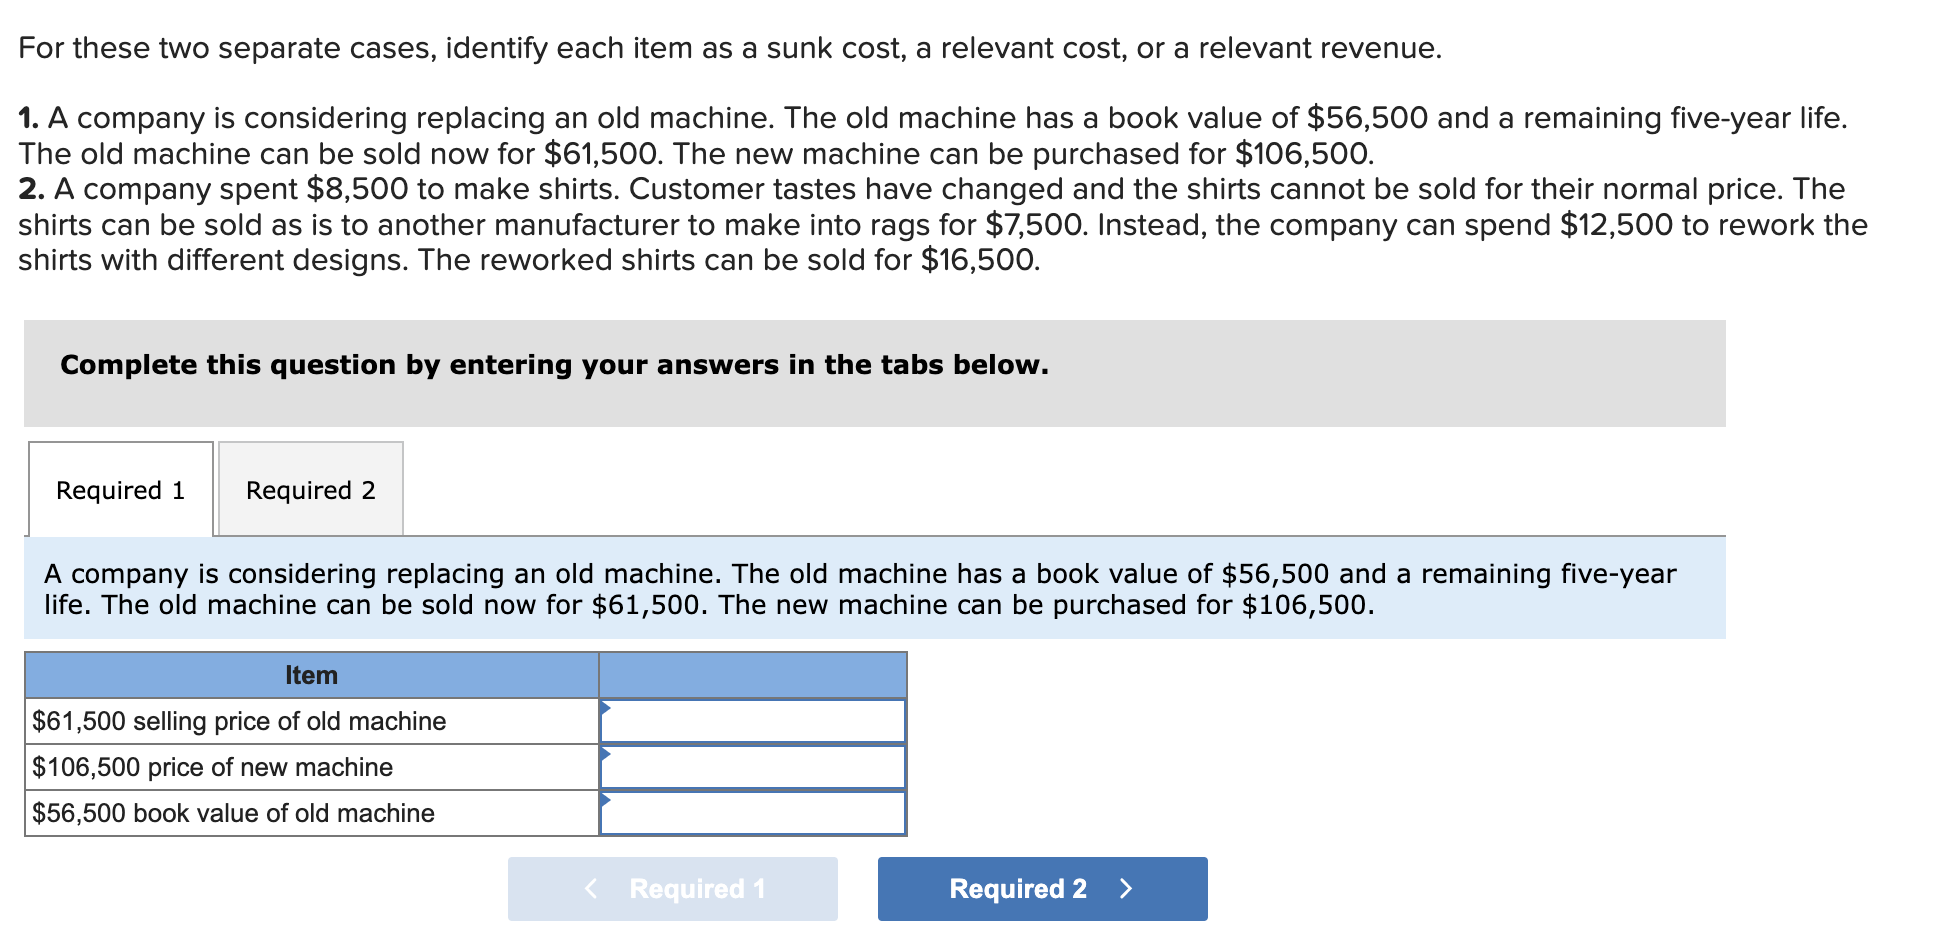1958x930 pixels.
Task: Click the row labeled $61,500 selling price of old machine
Action: [238, 720]
